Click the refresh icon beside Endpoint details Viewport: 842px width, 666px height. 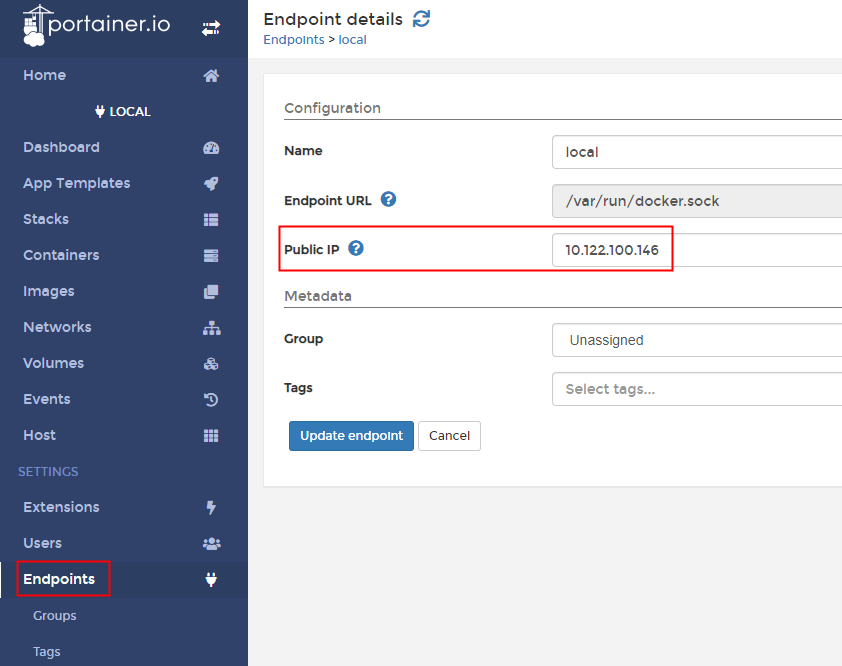click(x=420, y=19)
